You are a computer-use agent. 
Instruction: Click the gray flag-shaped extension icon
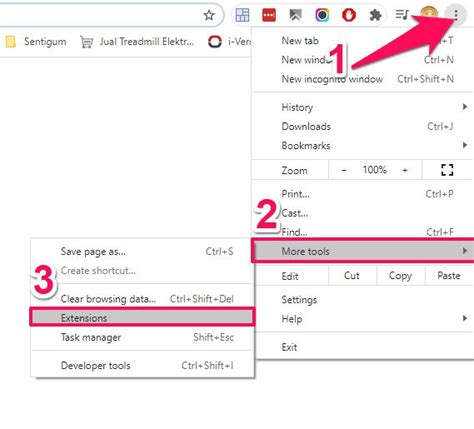click(x=295, y=15)
